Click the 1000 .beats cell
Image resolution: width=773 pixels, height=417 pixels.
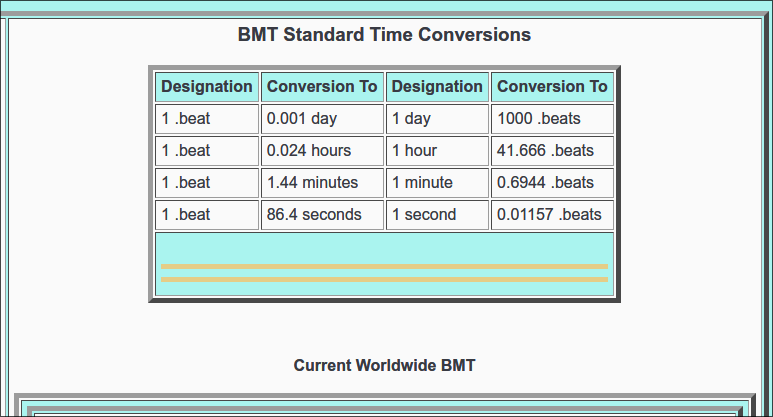pyautogui.click(x=552, y=119)
